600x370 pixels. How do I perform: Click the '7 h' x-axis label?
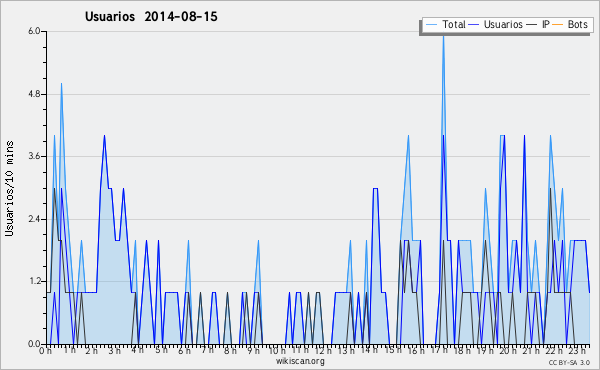pyautogui.click(x=207, y=350)
